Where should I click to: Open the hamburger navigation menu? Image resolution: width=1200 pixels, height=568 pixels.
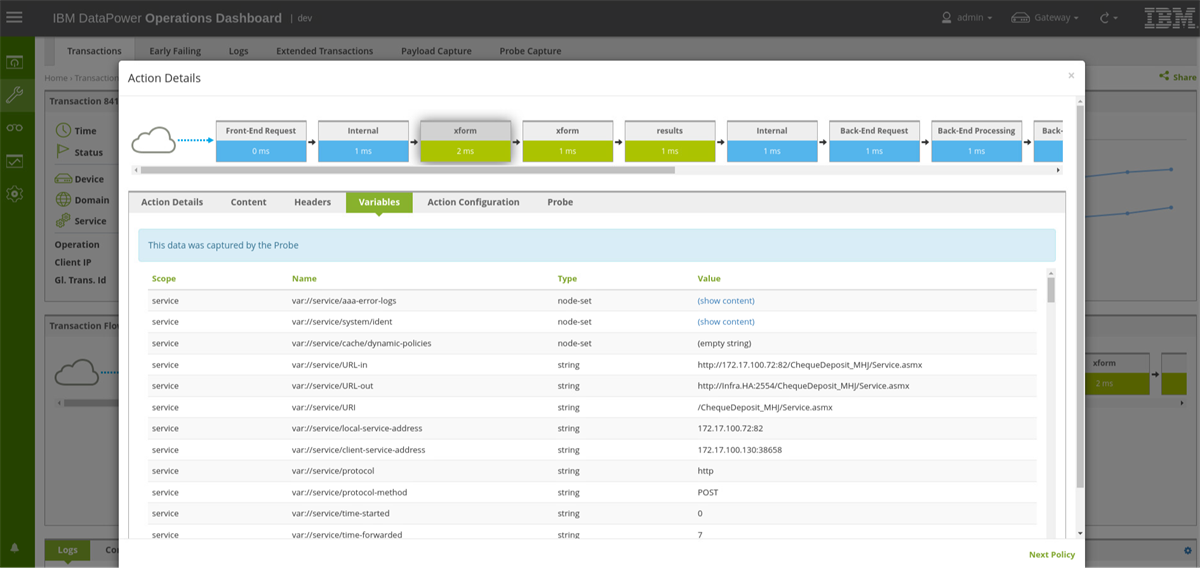pos(15,17)
